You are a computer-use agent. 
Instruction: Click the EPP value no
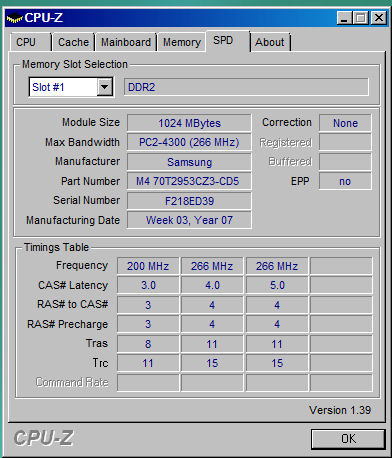(345, 181)
